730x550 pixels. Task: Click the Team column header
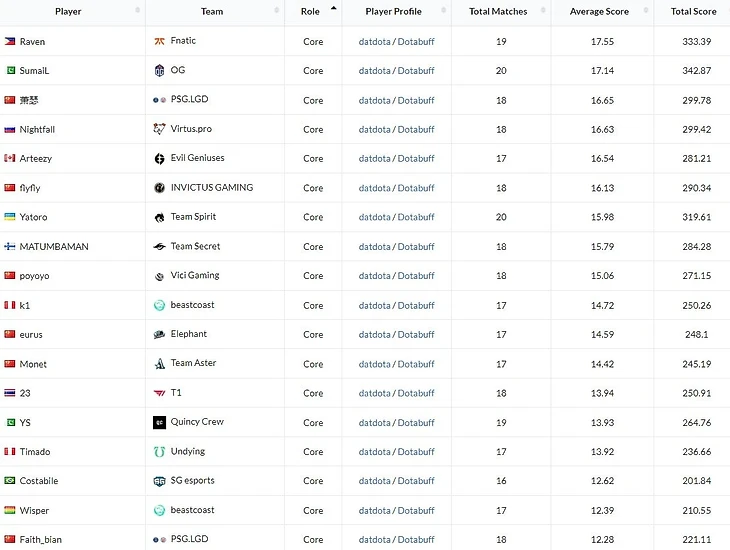(x=212, y=12)
